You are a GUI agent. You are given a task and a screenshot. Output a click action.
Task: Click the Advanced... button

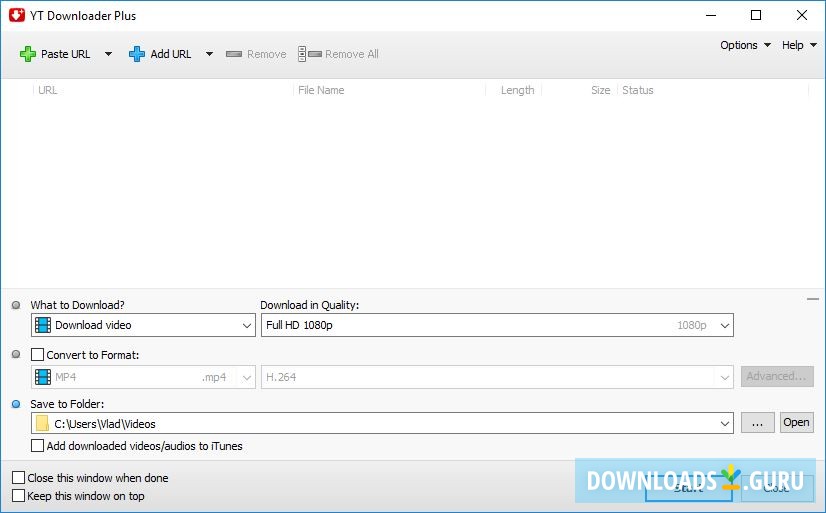point(777,377)
